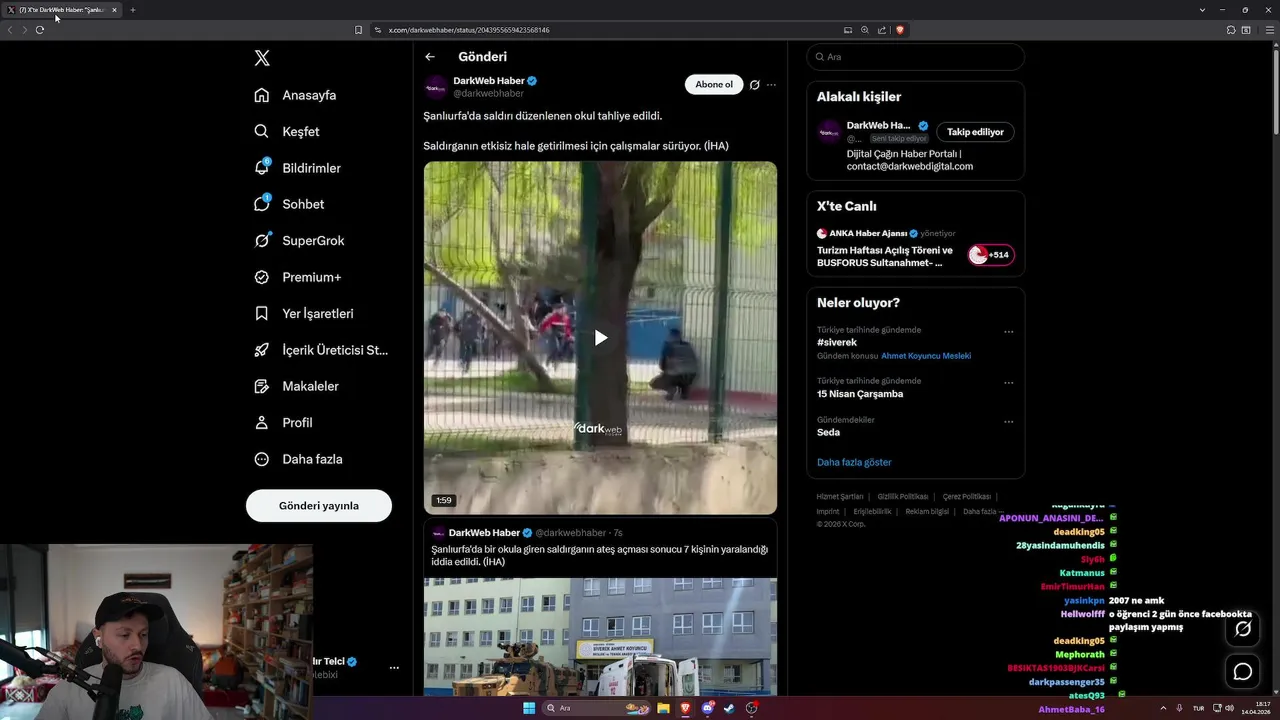This screenshot has height=720, width=1280.
Task: Open the post's three-dot more menu
Action: 771,85
